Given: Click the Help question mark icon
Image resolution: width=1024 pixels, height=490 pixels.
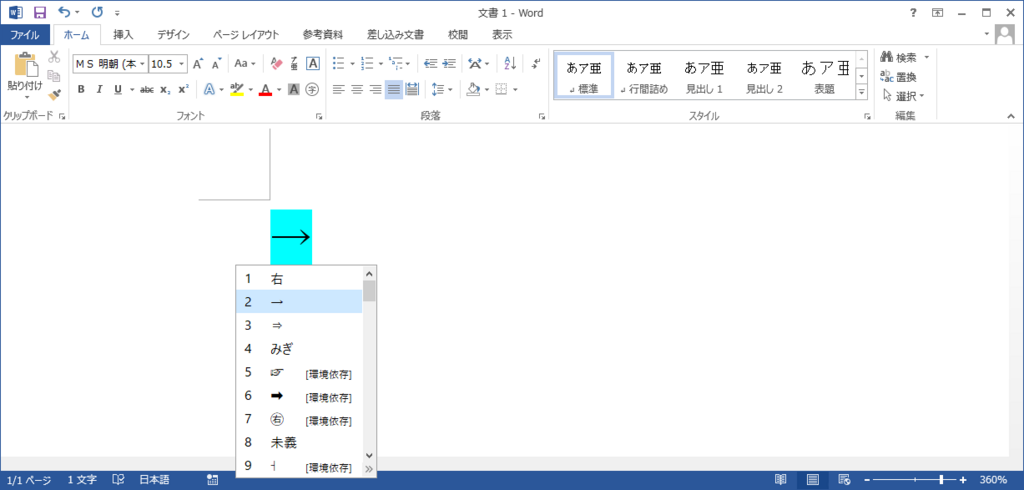Looking at the screenshot, I should click(913, 12).
